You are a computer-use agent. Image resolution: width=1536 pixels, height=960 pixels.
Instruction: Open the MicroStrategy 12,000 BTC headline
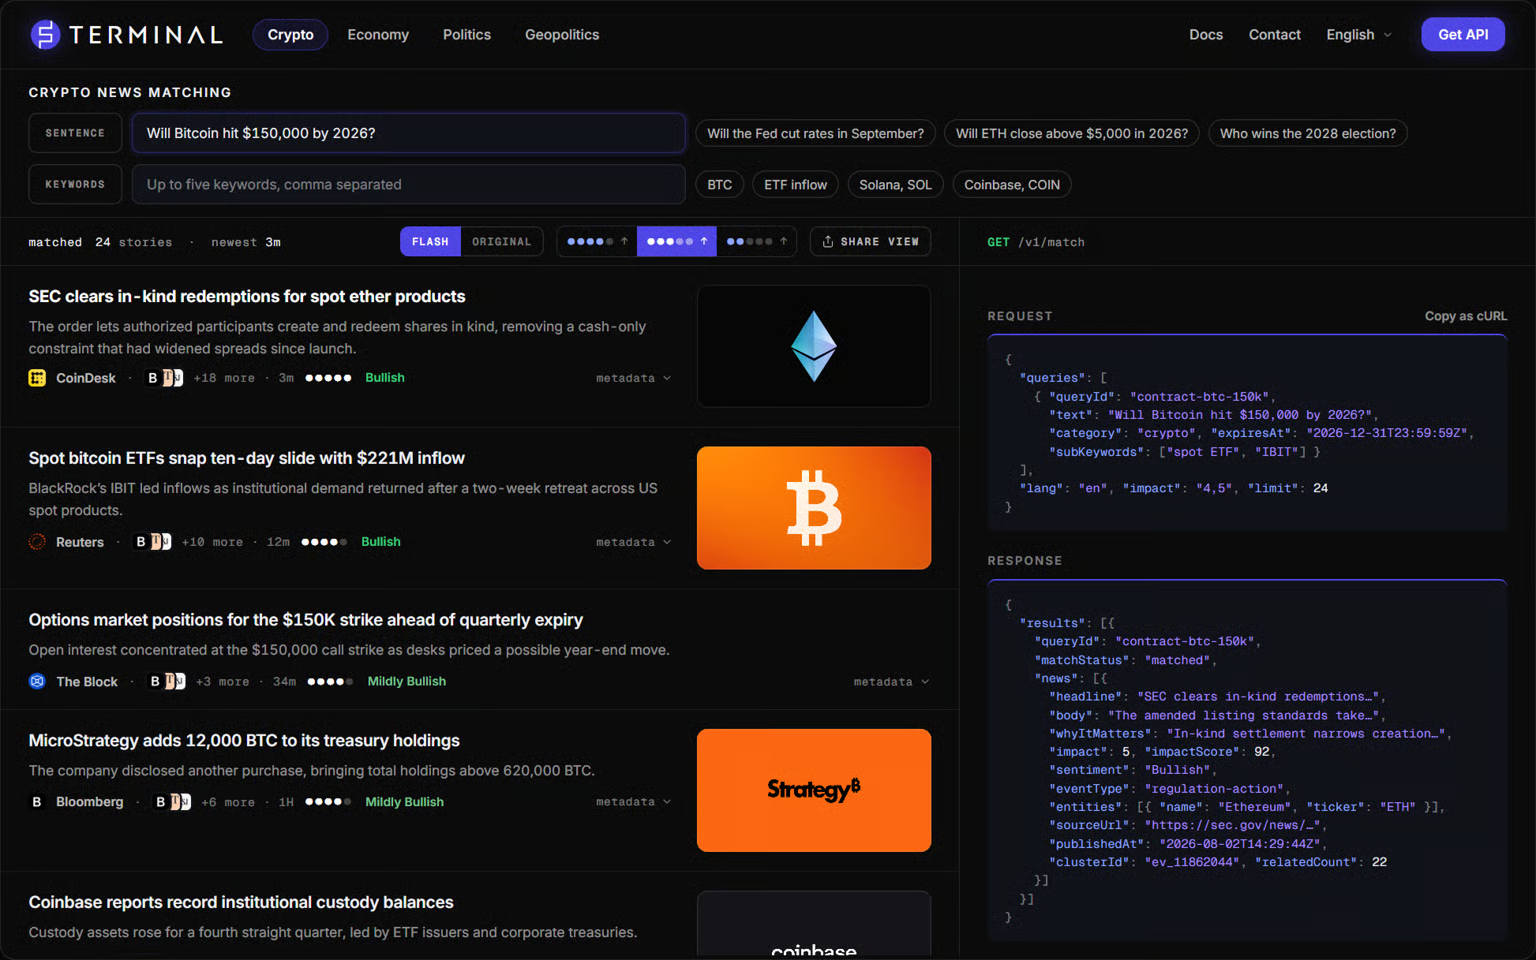point(244,741)
